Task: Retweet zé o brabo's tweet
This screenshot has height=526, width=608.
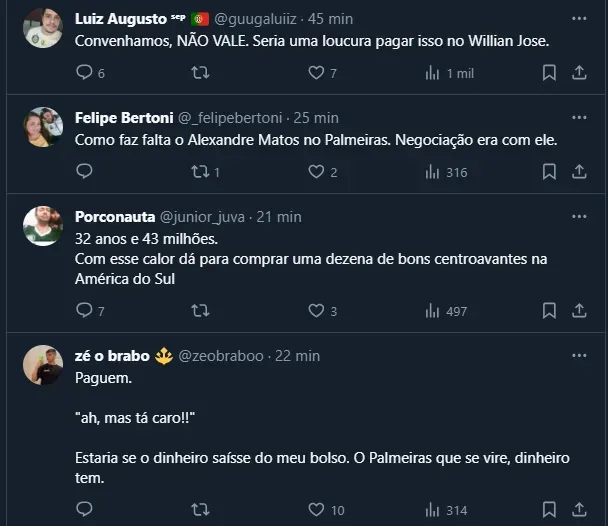Action: (x=200, y=510)
